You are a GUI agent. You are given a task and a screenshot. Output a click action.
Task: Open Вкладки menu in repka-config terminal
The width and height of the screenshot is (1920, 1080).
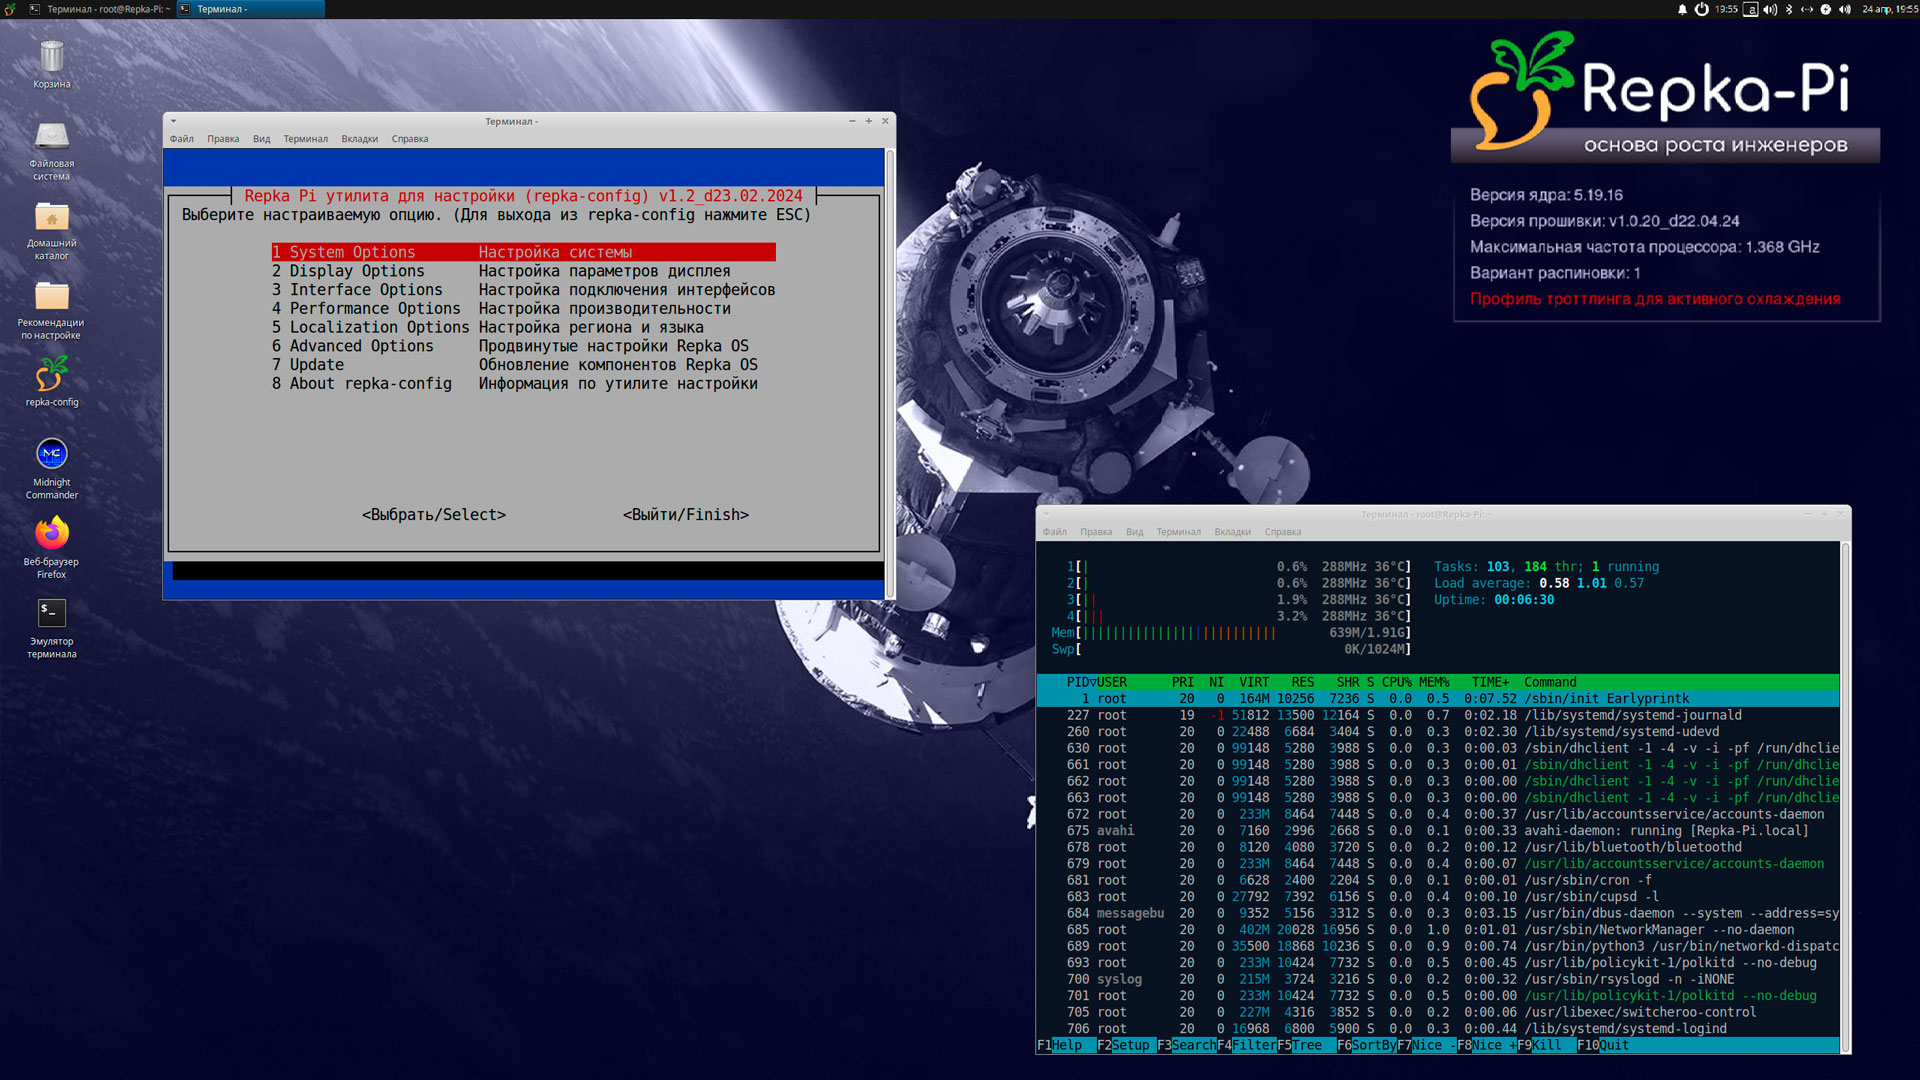(x=359, y=139)
